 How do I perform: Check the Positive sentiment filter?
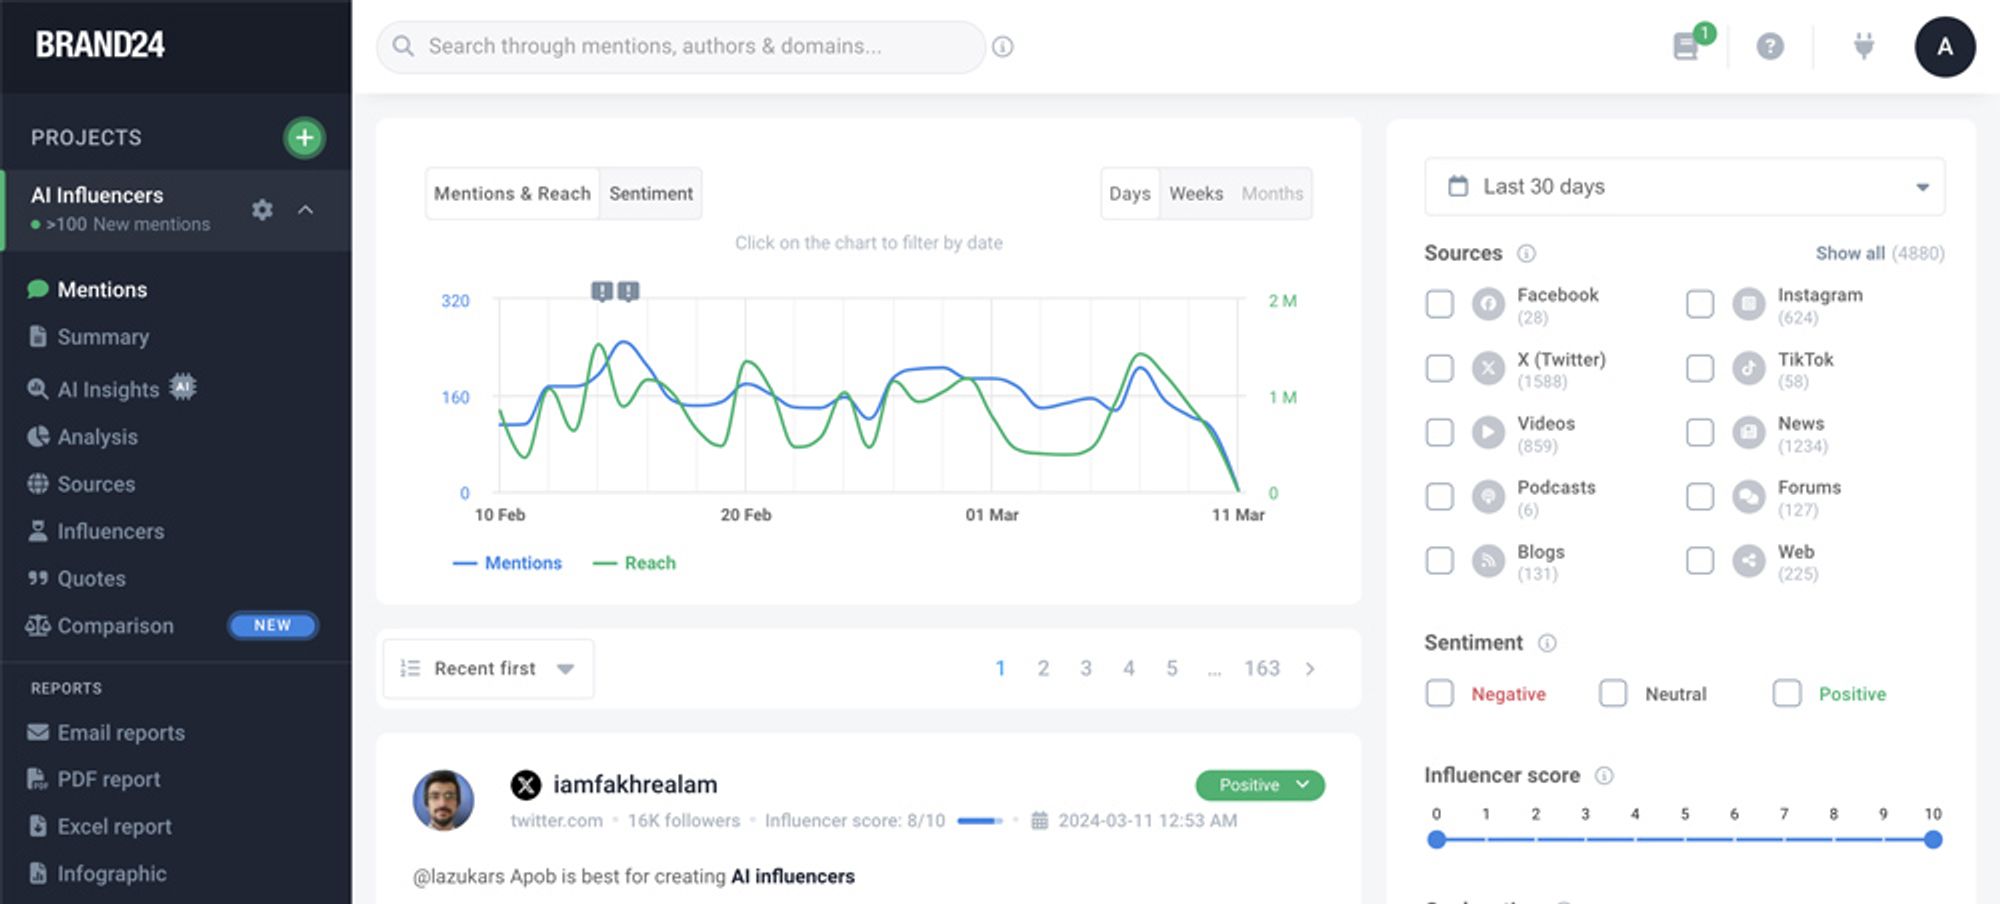1787,693
